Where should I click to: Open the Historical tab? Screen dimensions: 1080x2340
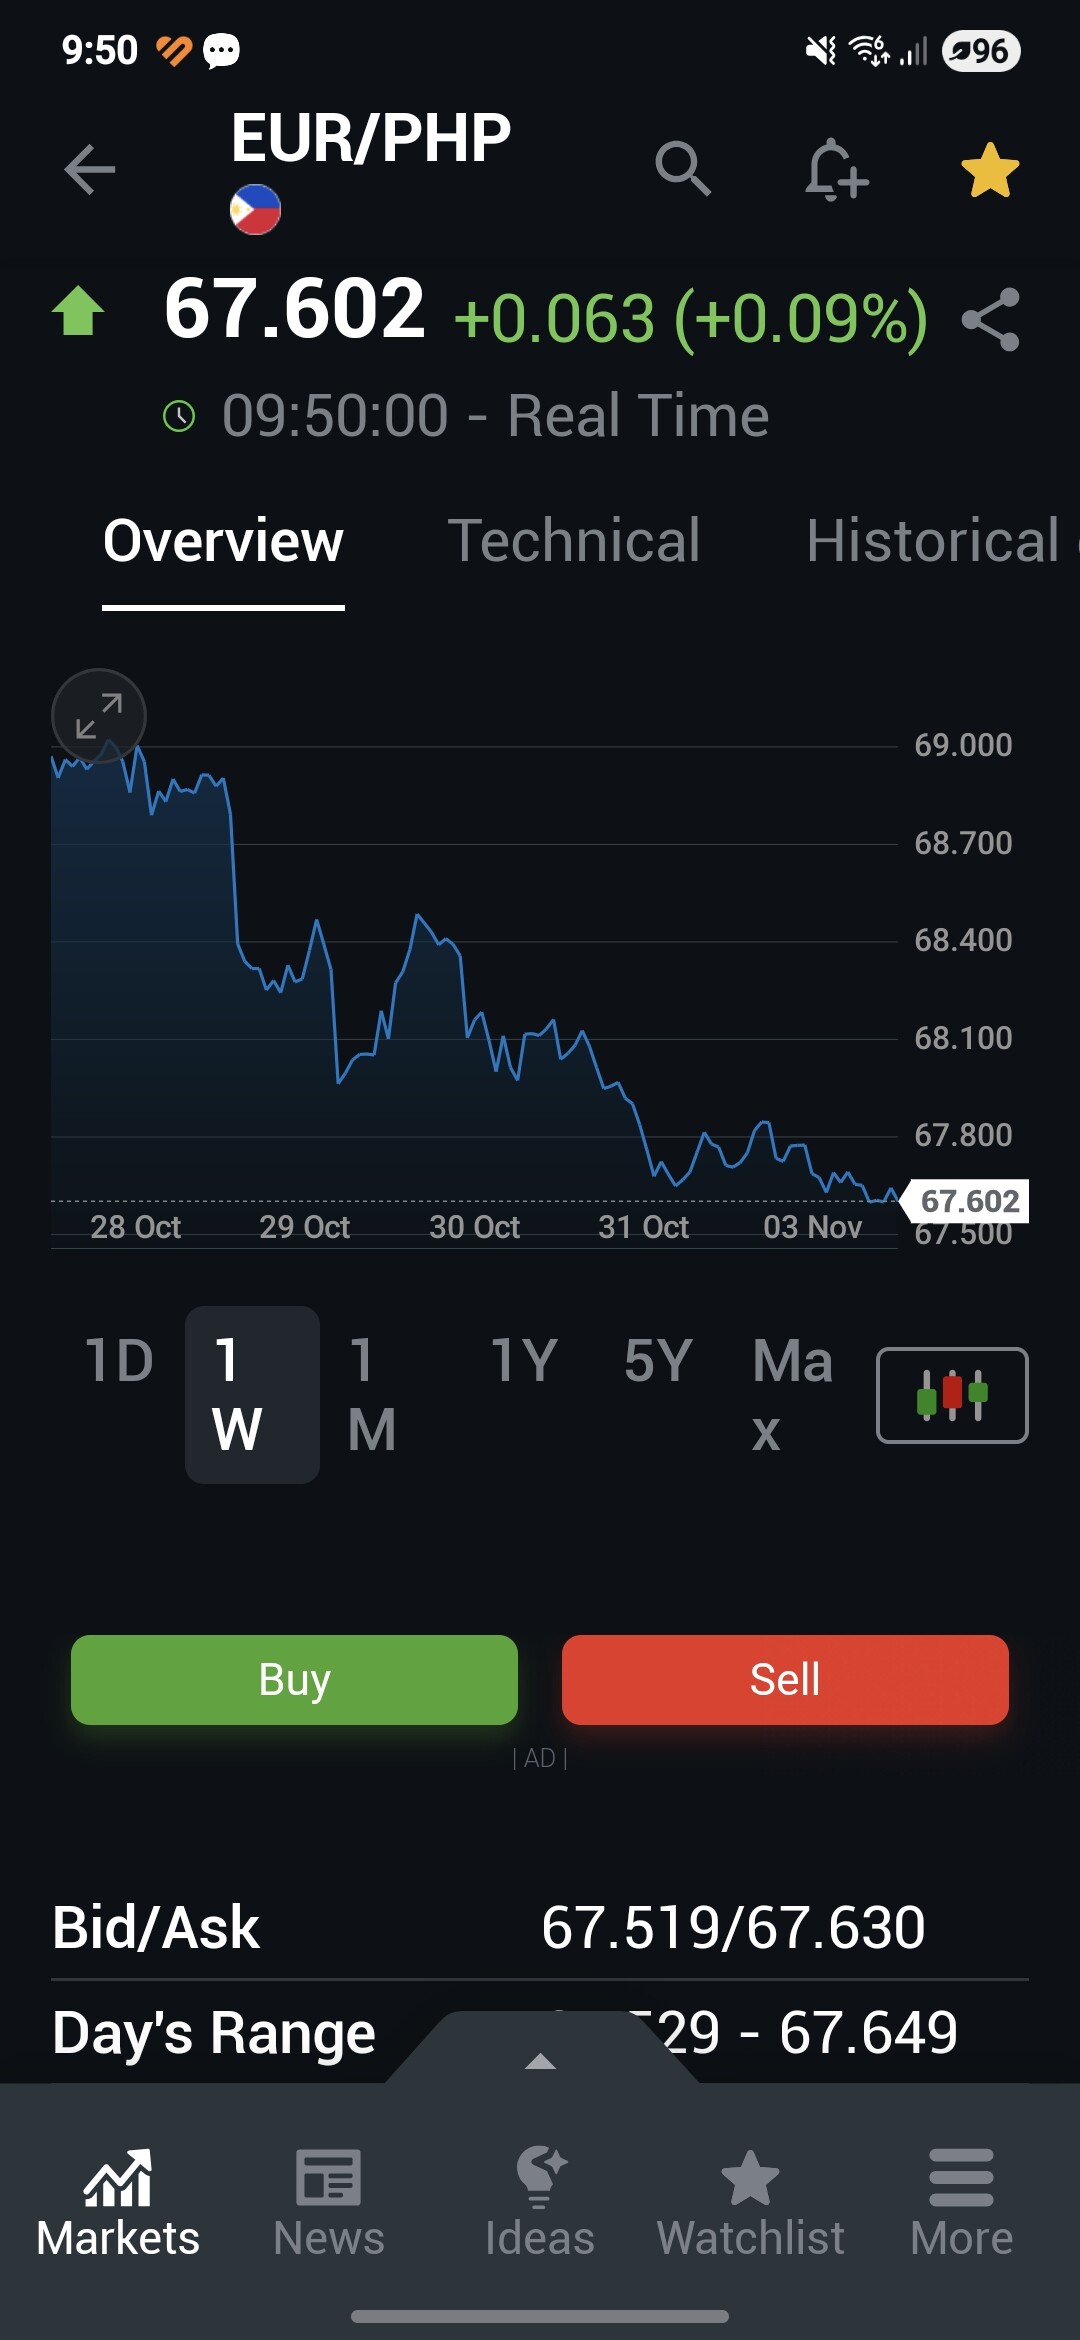coord(932,541)
